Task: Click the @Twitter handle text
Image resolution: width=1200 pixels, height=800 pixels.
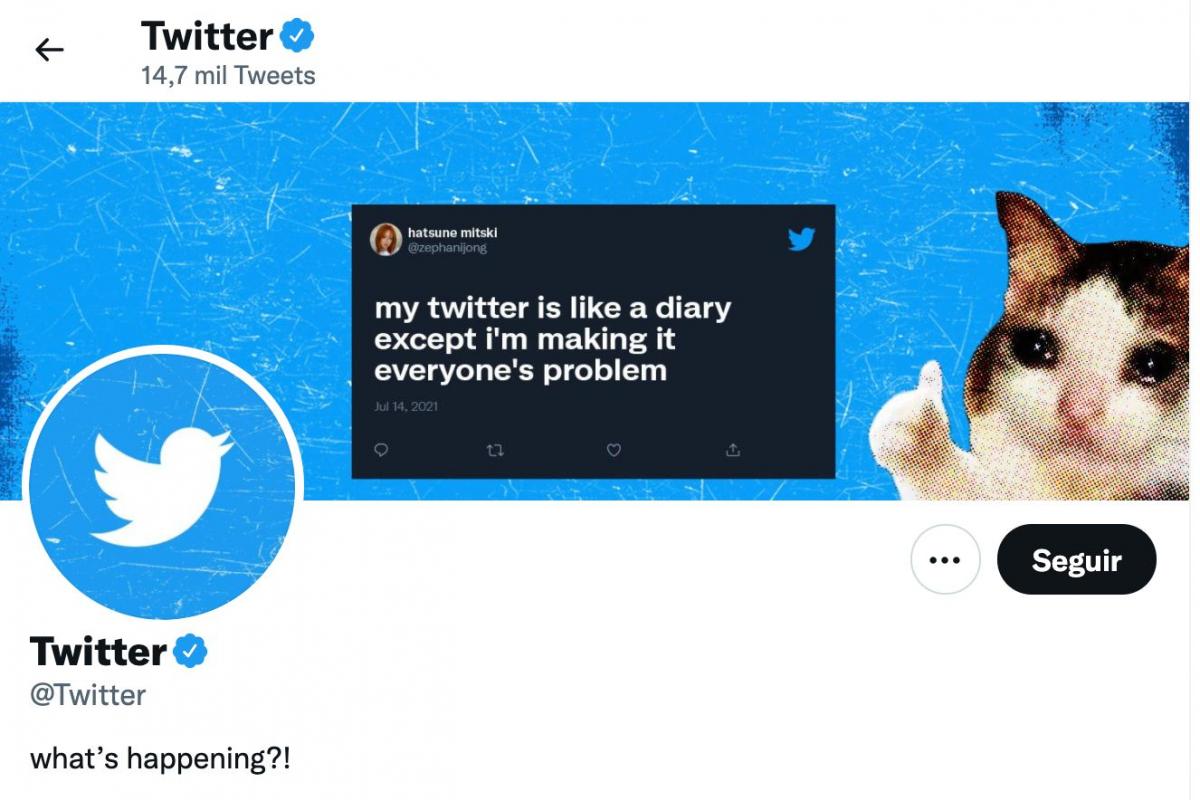Action: pos(88,695)
